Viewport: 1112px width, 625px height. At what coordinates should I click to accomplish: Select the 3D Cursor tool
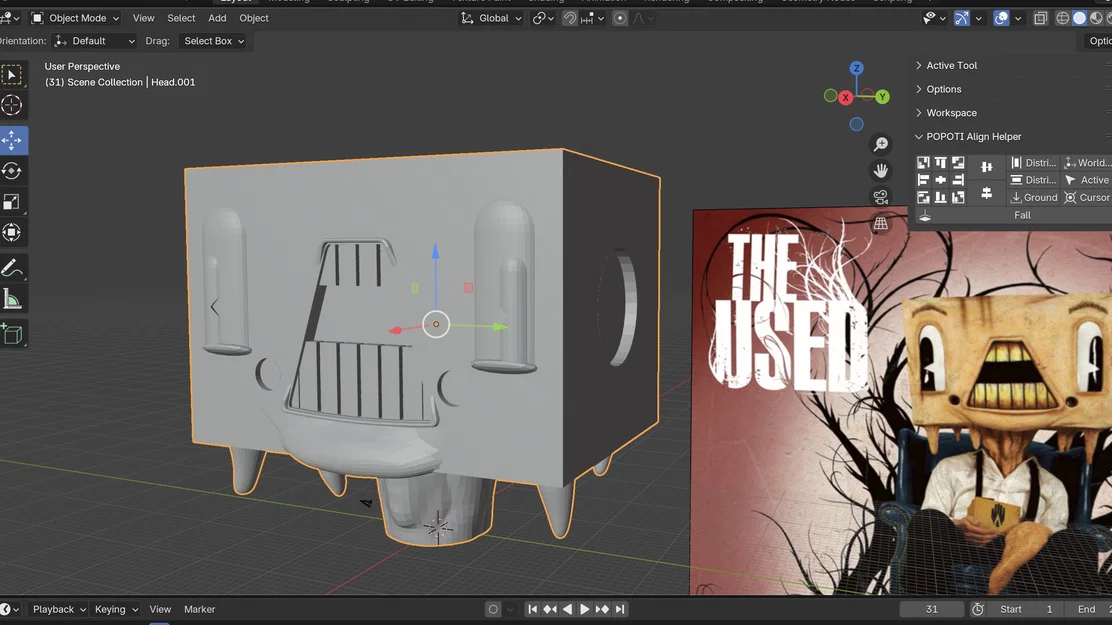coord(12,105)
